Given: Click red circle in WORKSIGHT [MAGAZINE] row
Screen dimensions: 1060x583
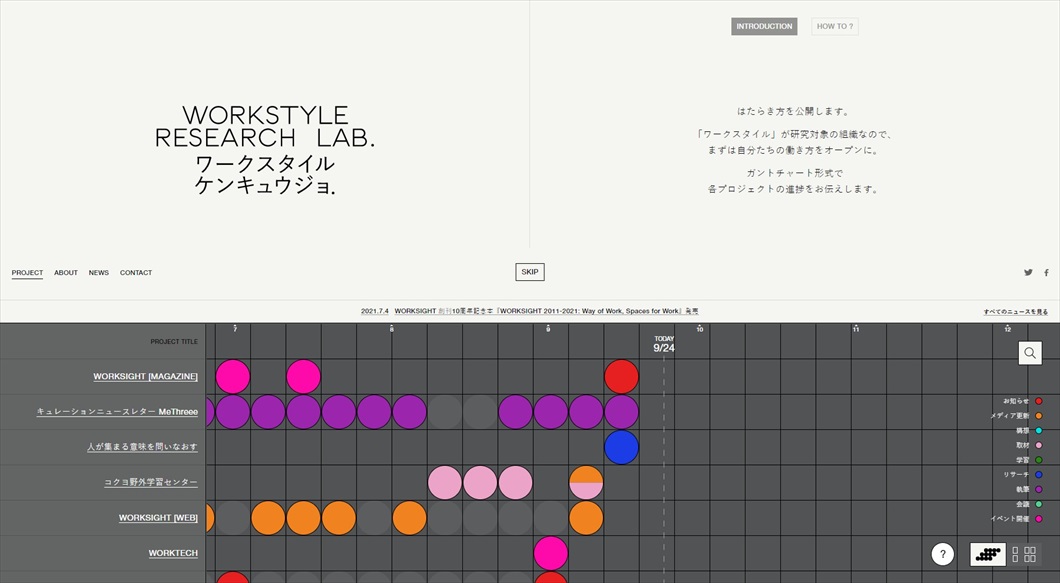Looking at the screenshot, I should (x=621, y=377).
